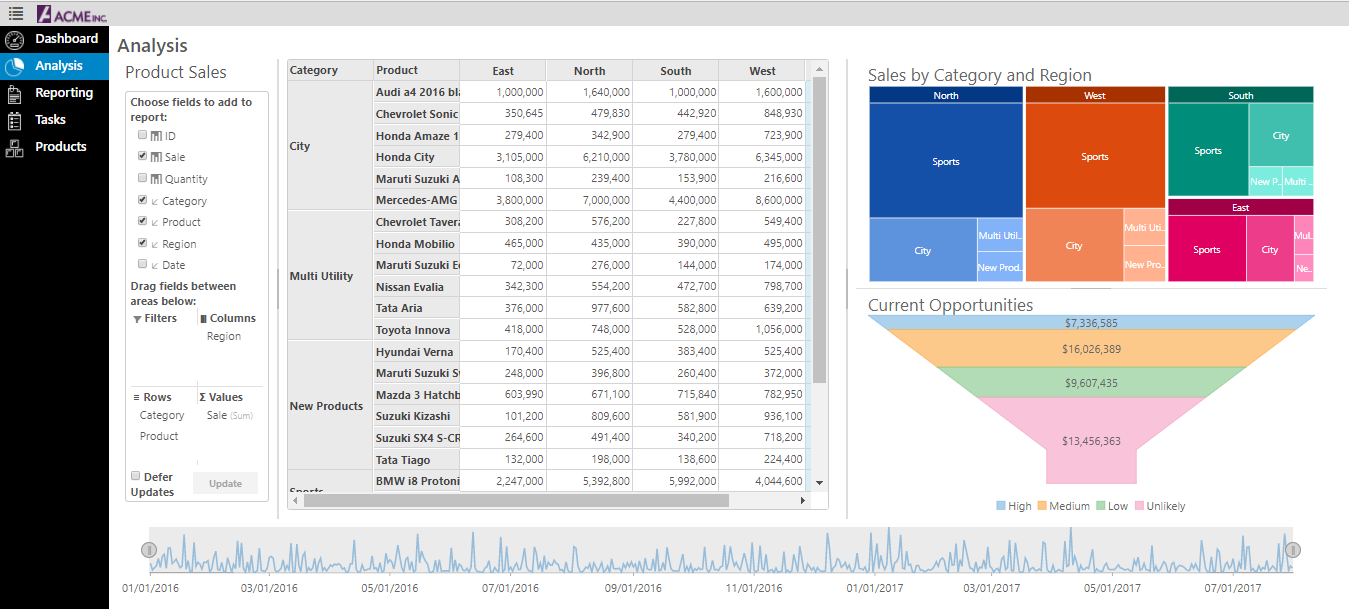Toggle the High series in the funnel legend

click(1014, 506)
